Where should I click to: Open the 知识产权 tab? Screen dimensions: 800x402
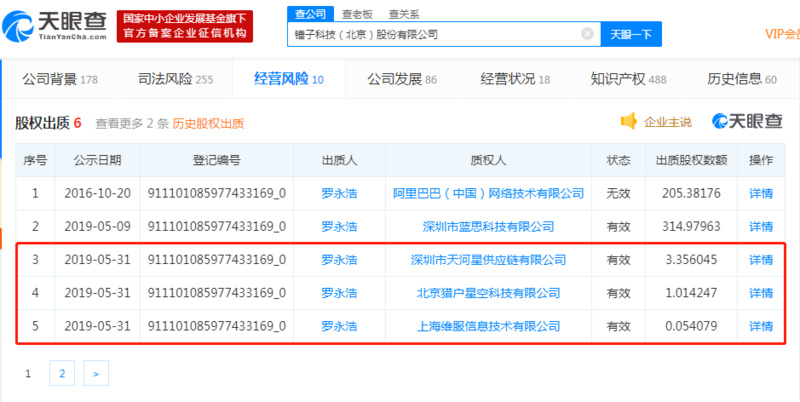click(628, 79)
